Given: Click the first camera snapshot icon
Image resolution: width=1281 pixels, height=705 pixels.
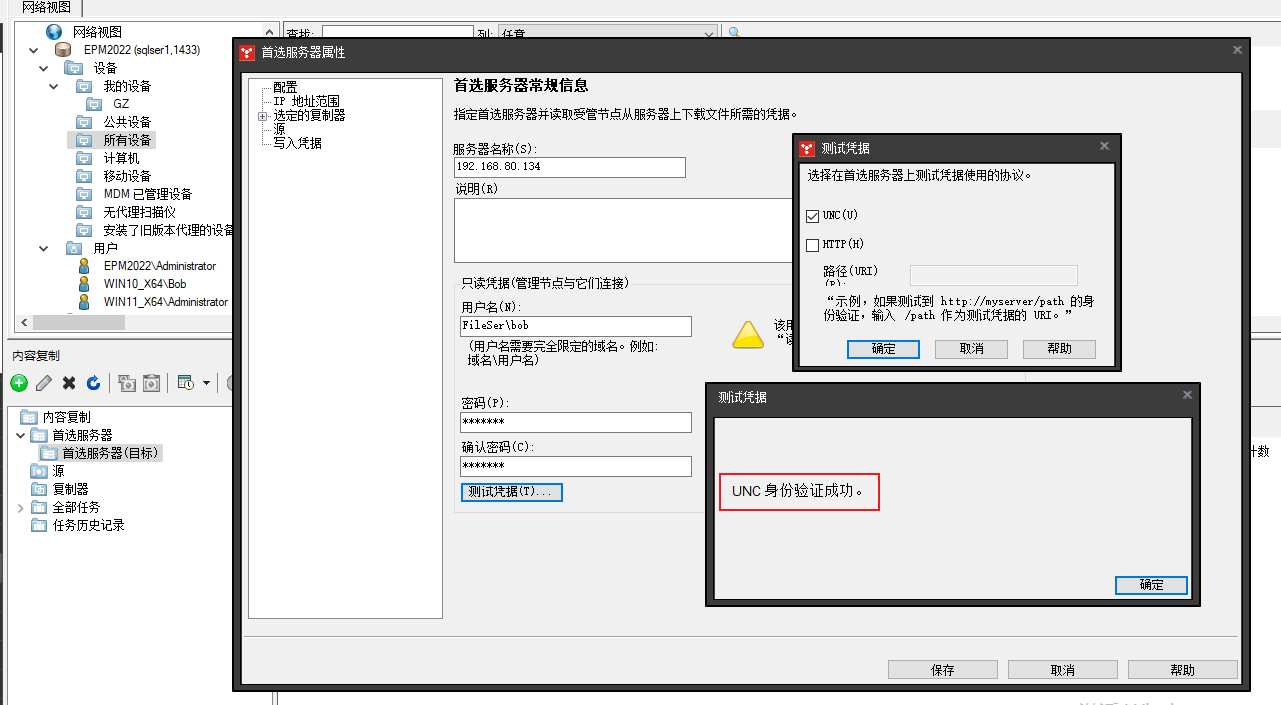Looking at the screenshot, I should point(127,383).
